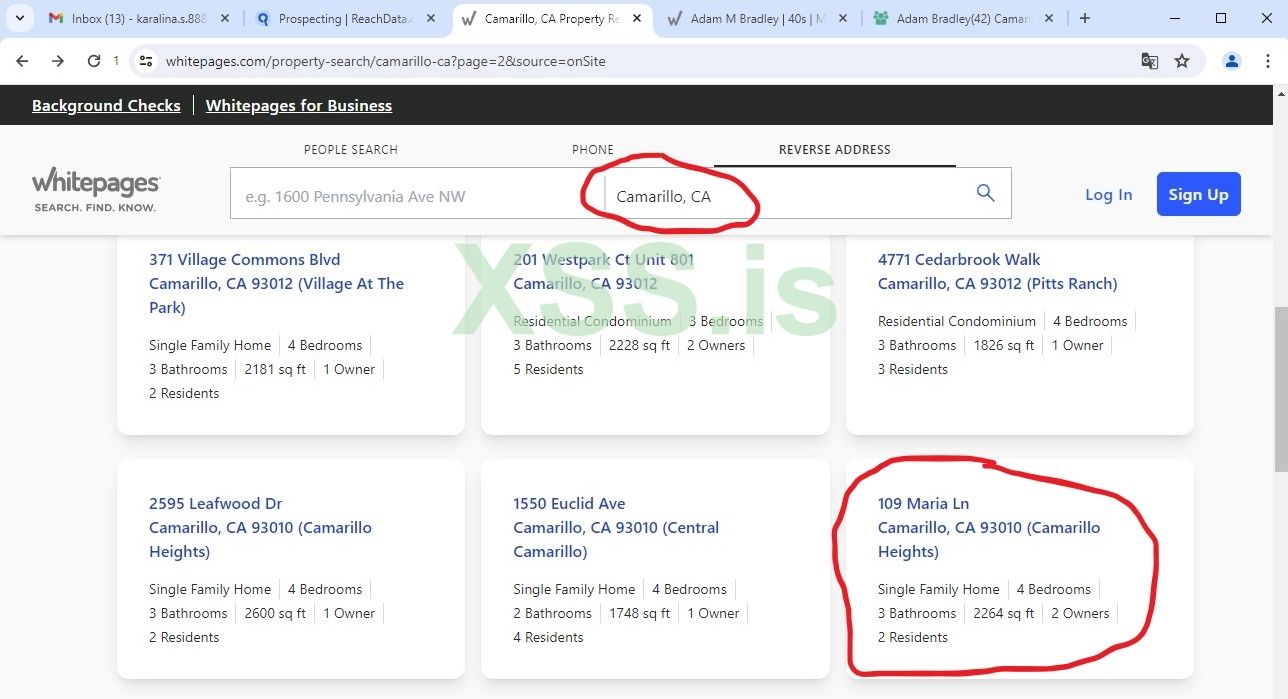Click '1826 sq ft' in Cedarbrook card

coord(1004,345)
